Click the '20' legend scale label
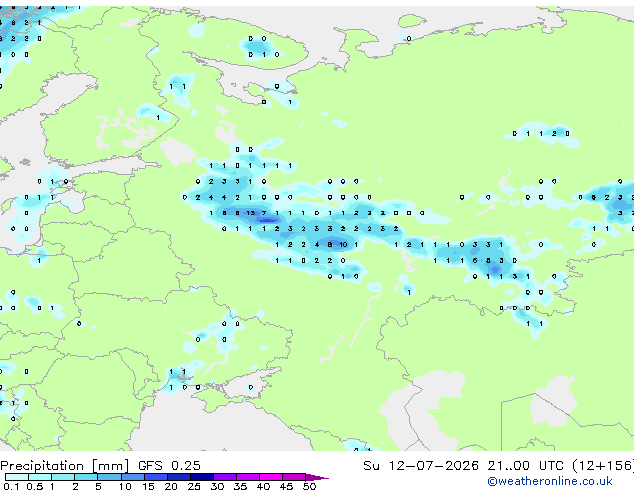The width and height of the screenshot is (634, 490). click(x=171, y=486)
